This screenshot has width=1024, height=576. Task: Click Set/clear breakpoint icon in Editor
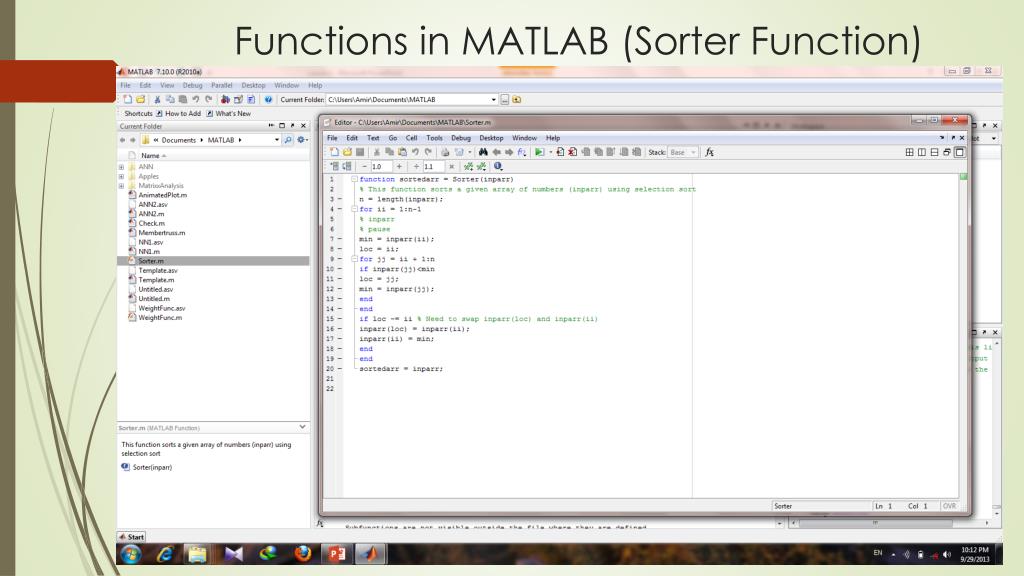pyautogui.click(x=560, y=152)
